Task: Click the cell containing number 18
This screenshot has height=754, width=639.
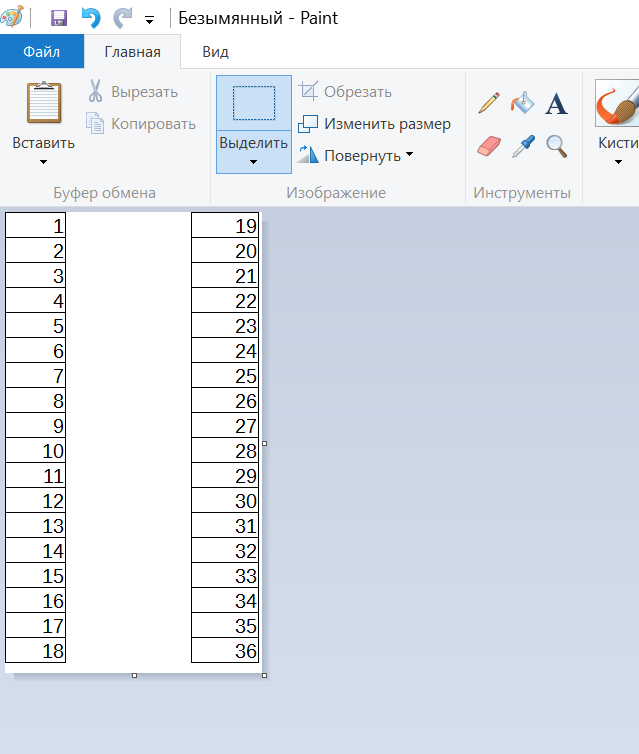Action: pos(36,650)
